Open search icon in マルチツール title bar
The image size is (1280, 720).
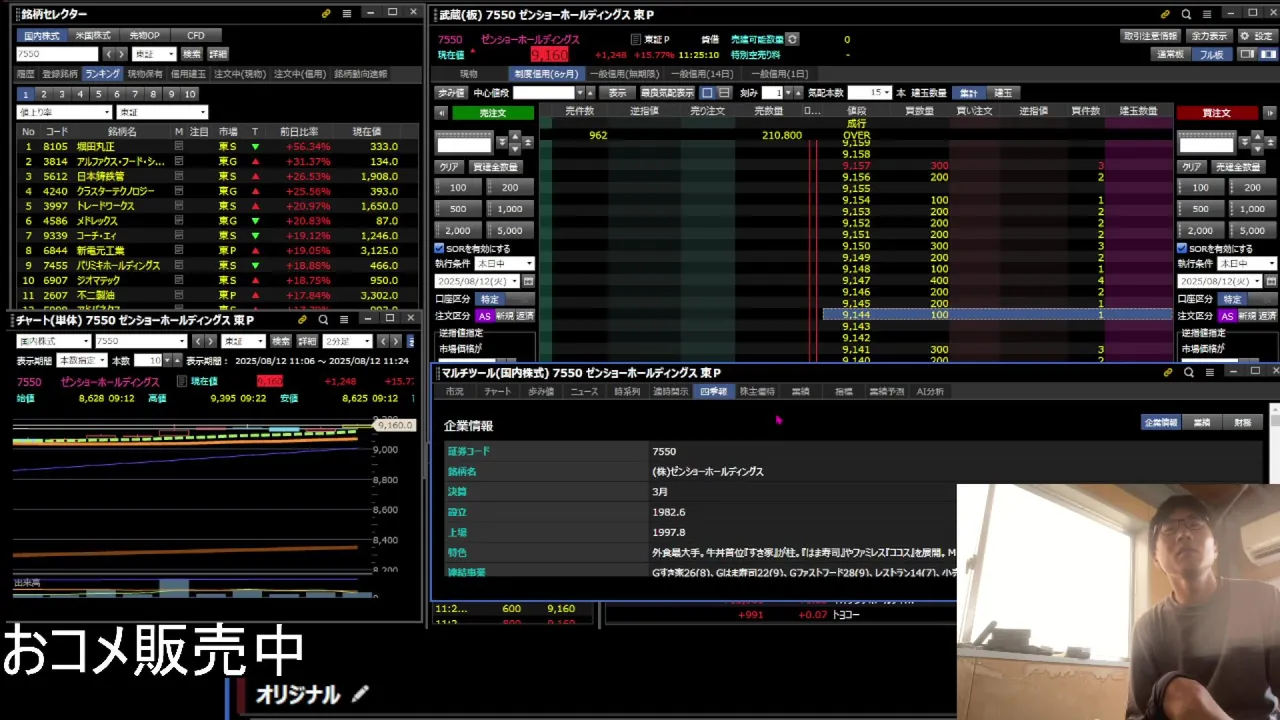[x=1188, y=372]
